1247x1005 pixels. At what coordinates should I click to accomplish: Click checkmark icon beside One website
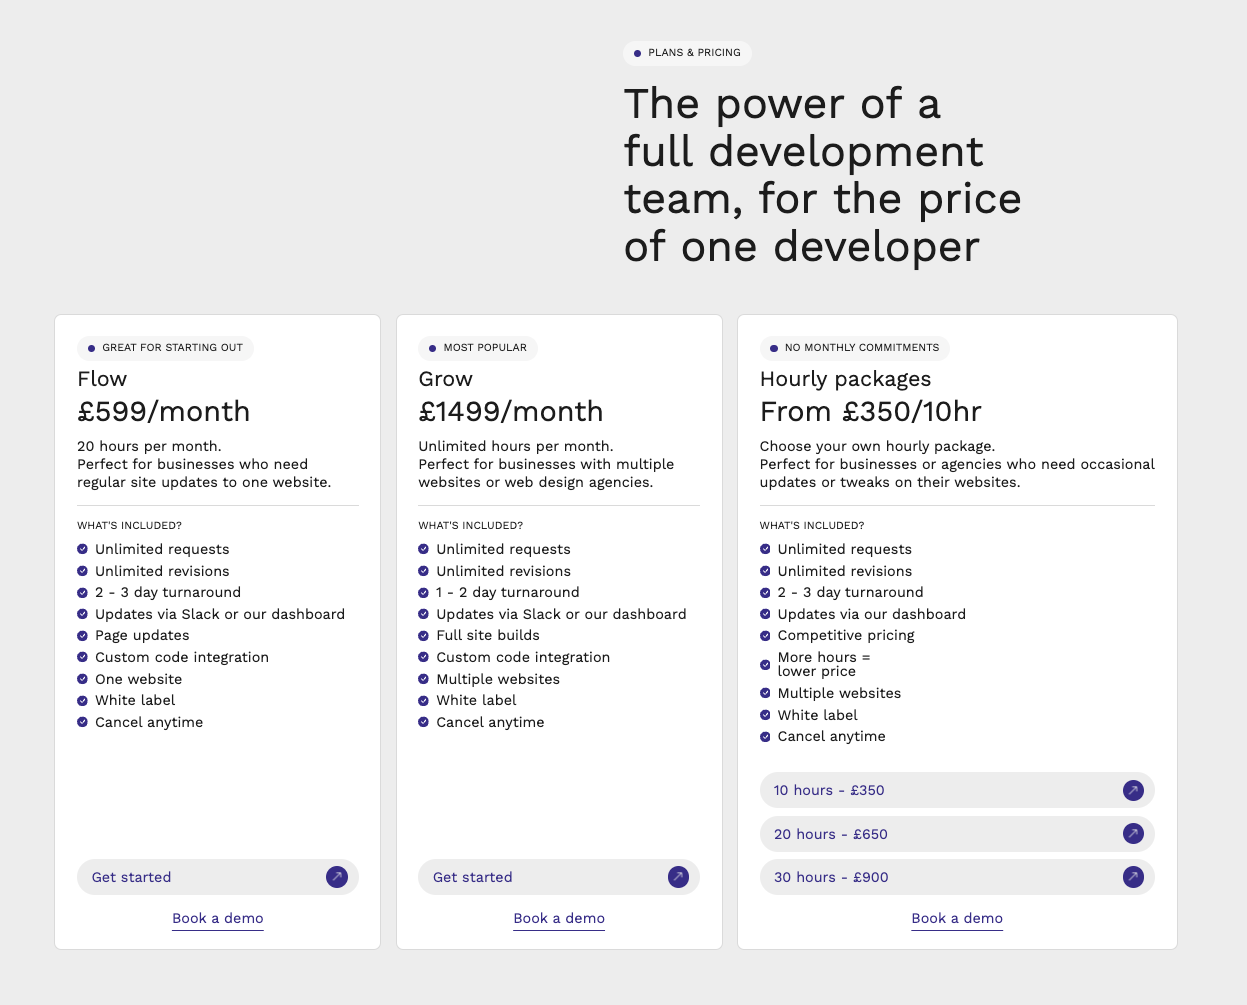[82, 679]
